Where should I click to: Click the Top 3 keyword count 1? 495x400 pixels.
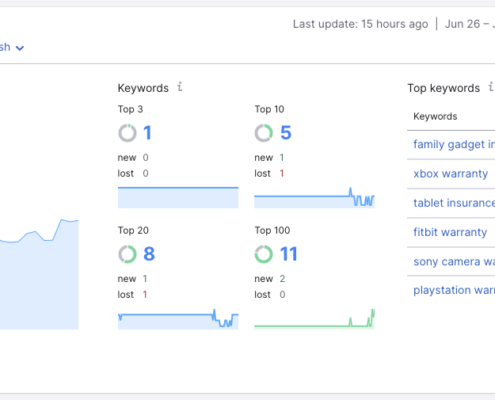click(x=147, y=133)
